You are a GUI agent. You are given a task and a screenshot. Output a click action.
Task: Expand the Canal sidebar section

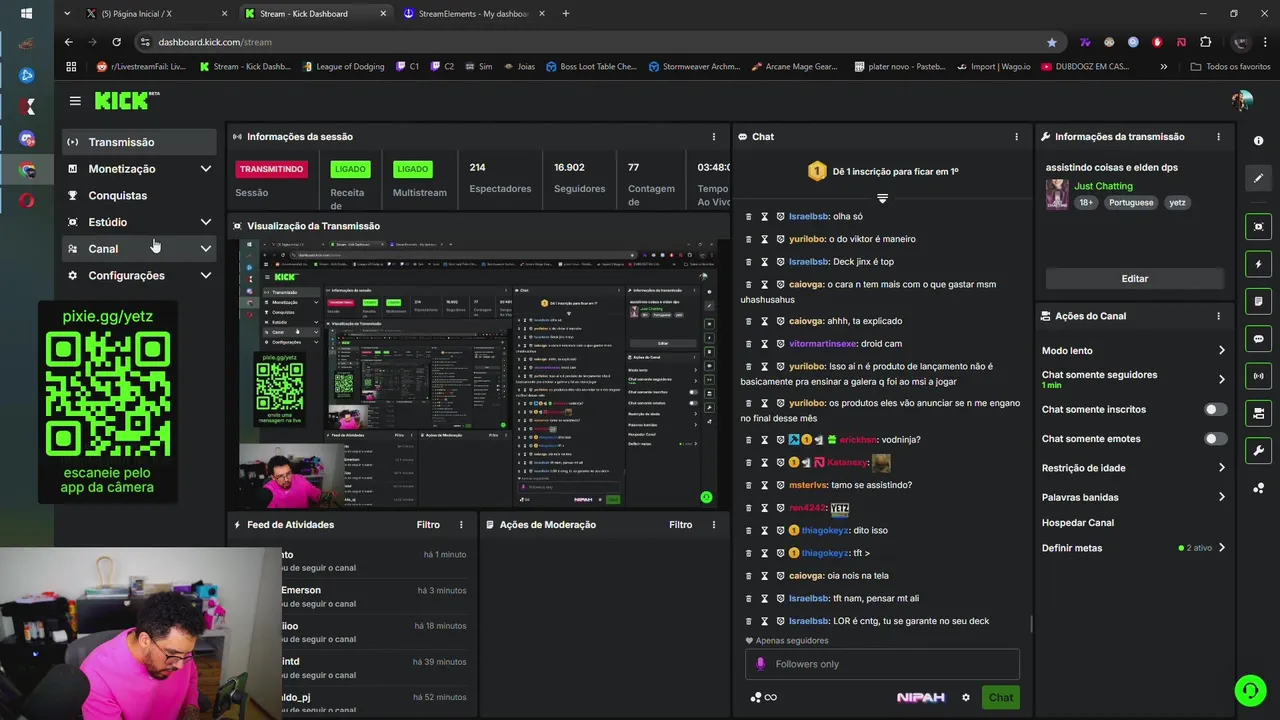(x=140, y=249)
